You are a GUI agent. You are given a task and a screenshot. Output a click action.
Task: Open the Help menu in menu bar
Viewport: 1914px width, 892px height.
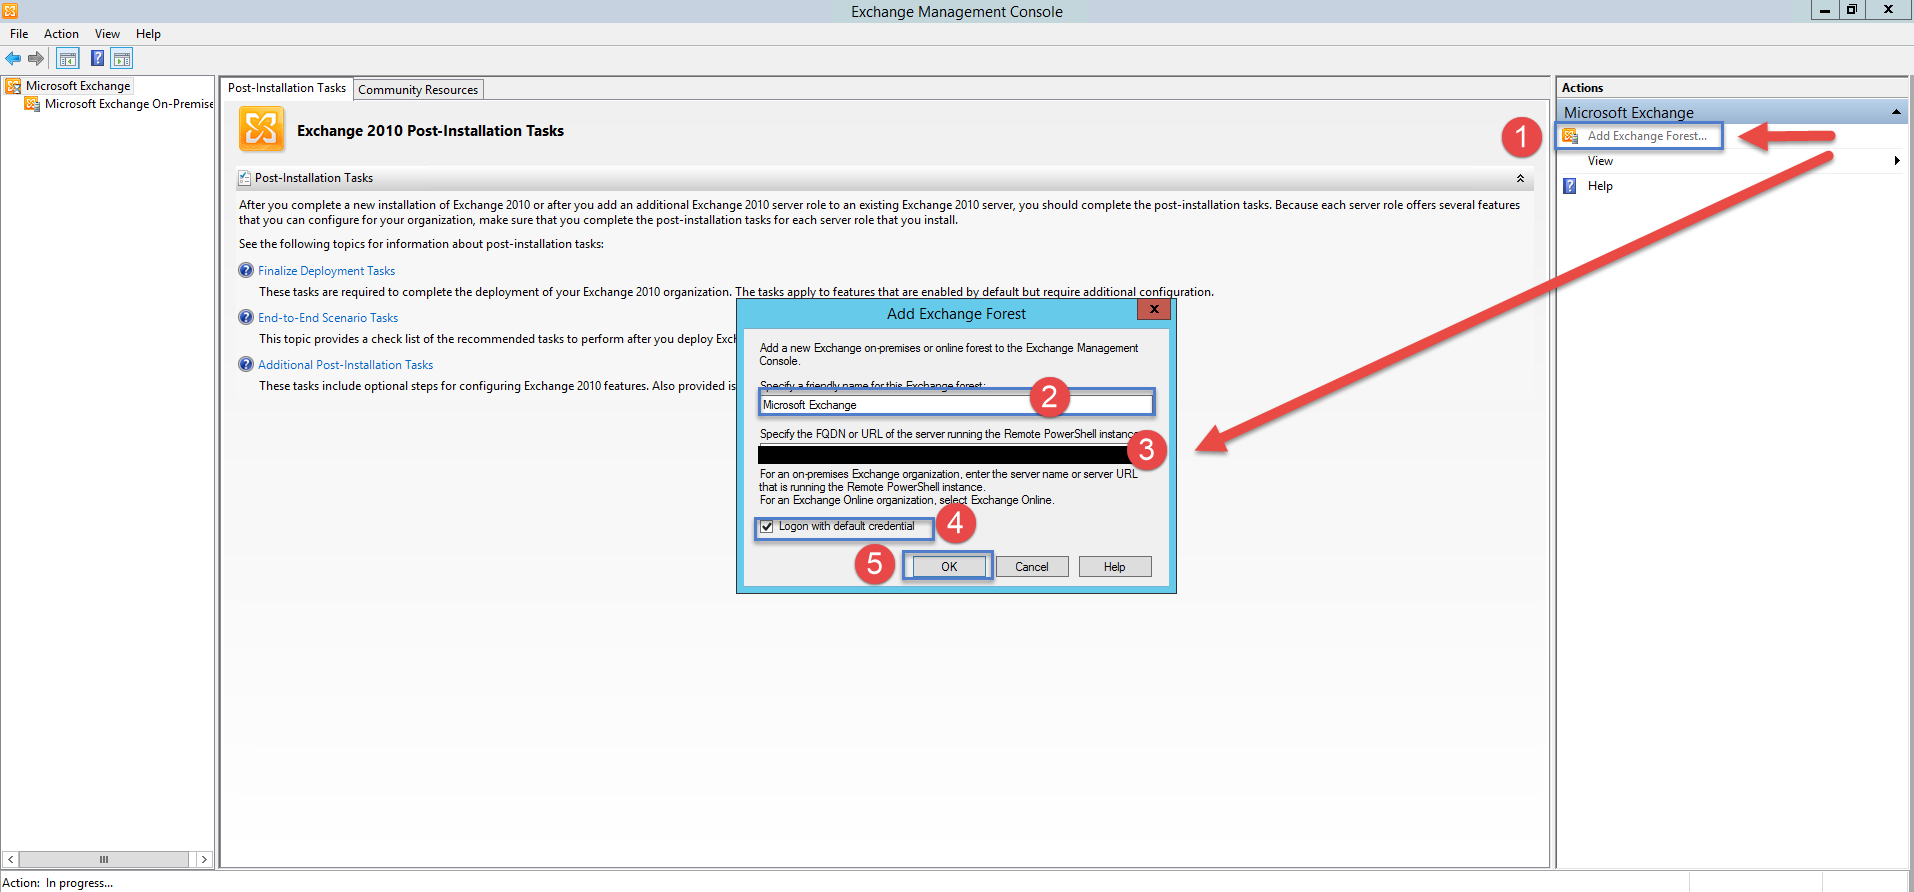tap(148, 34)
